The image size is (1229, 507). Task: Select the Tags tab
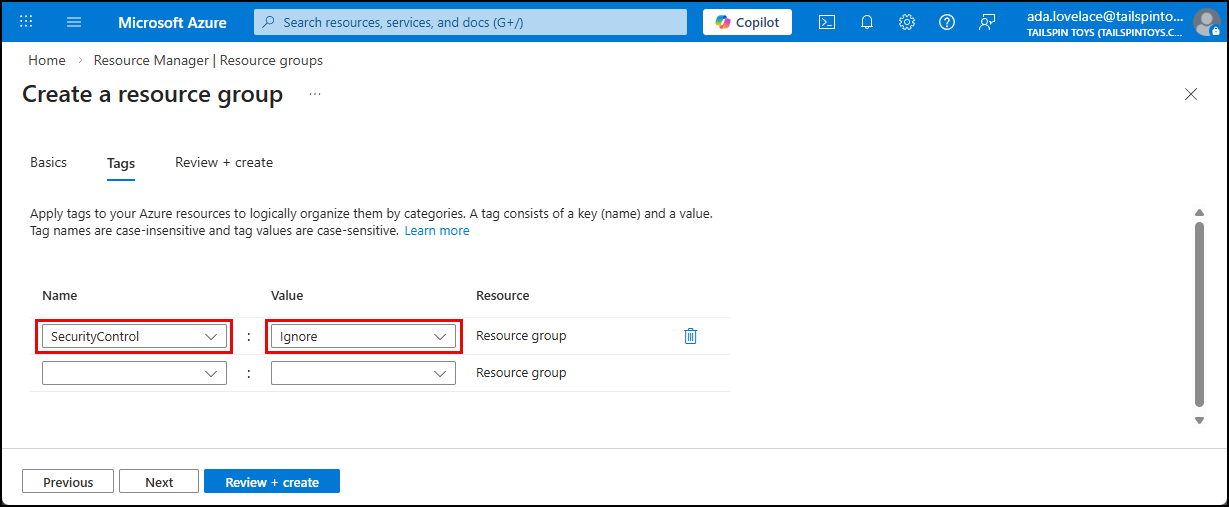121,163
